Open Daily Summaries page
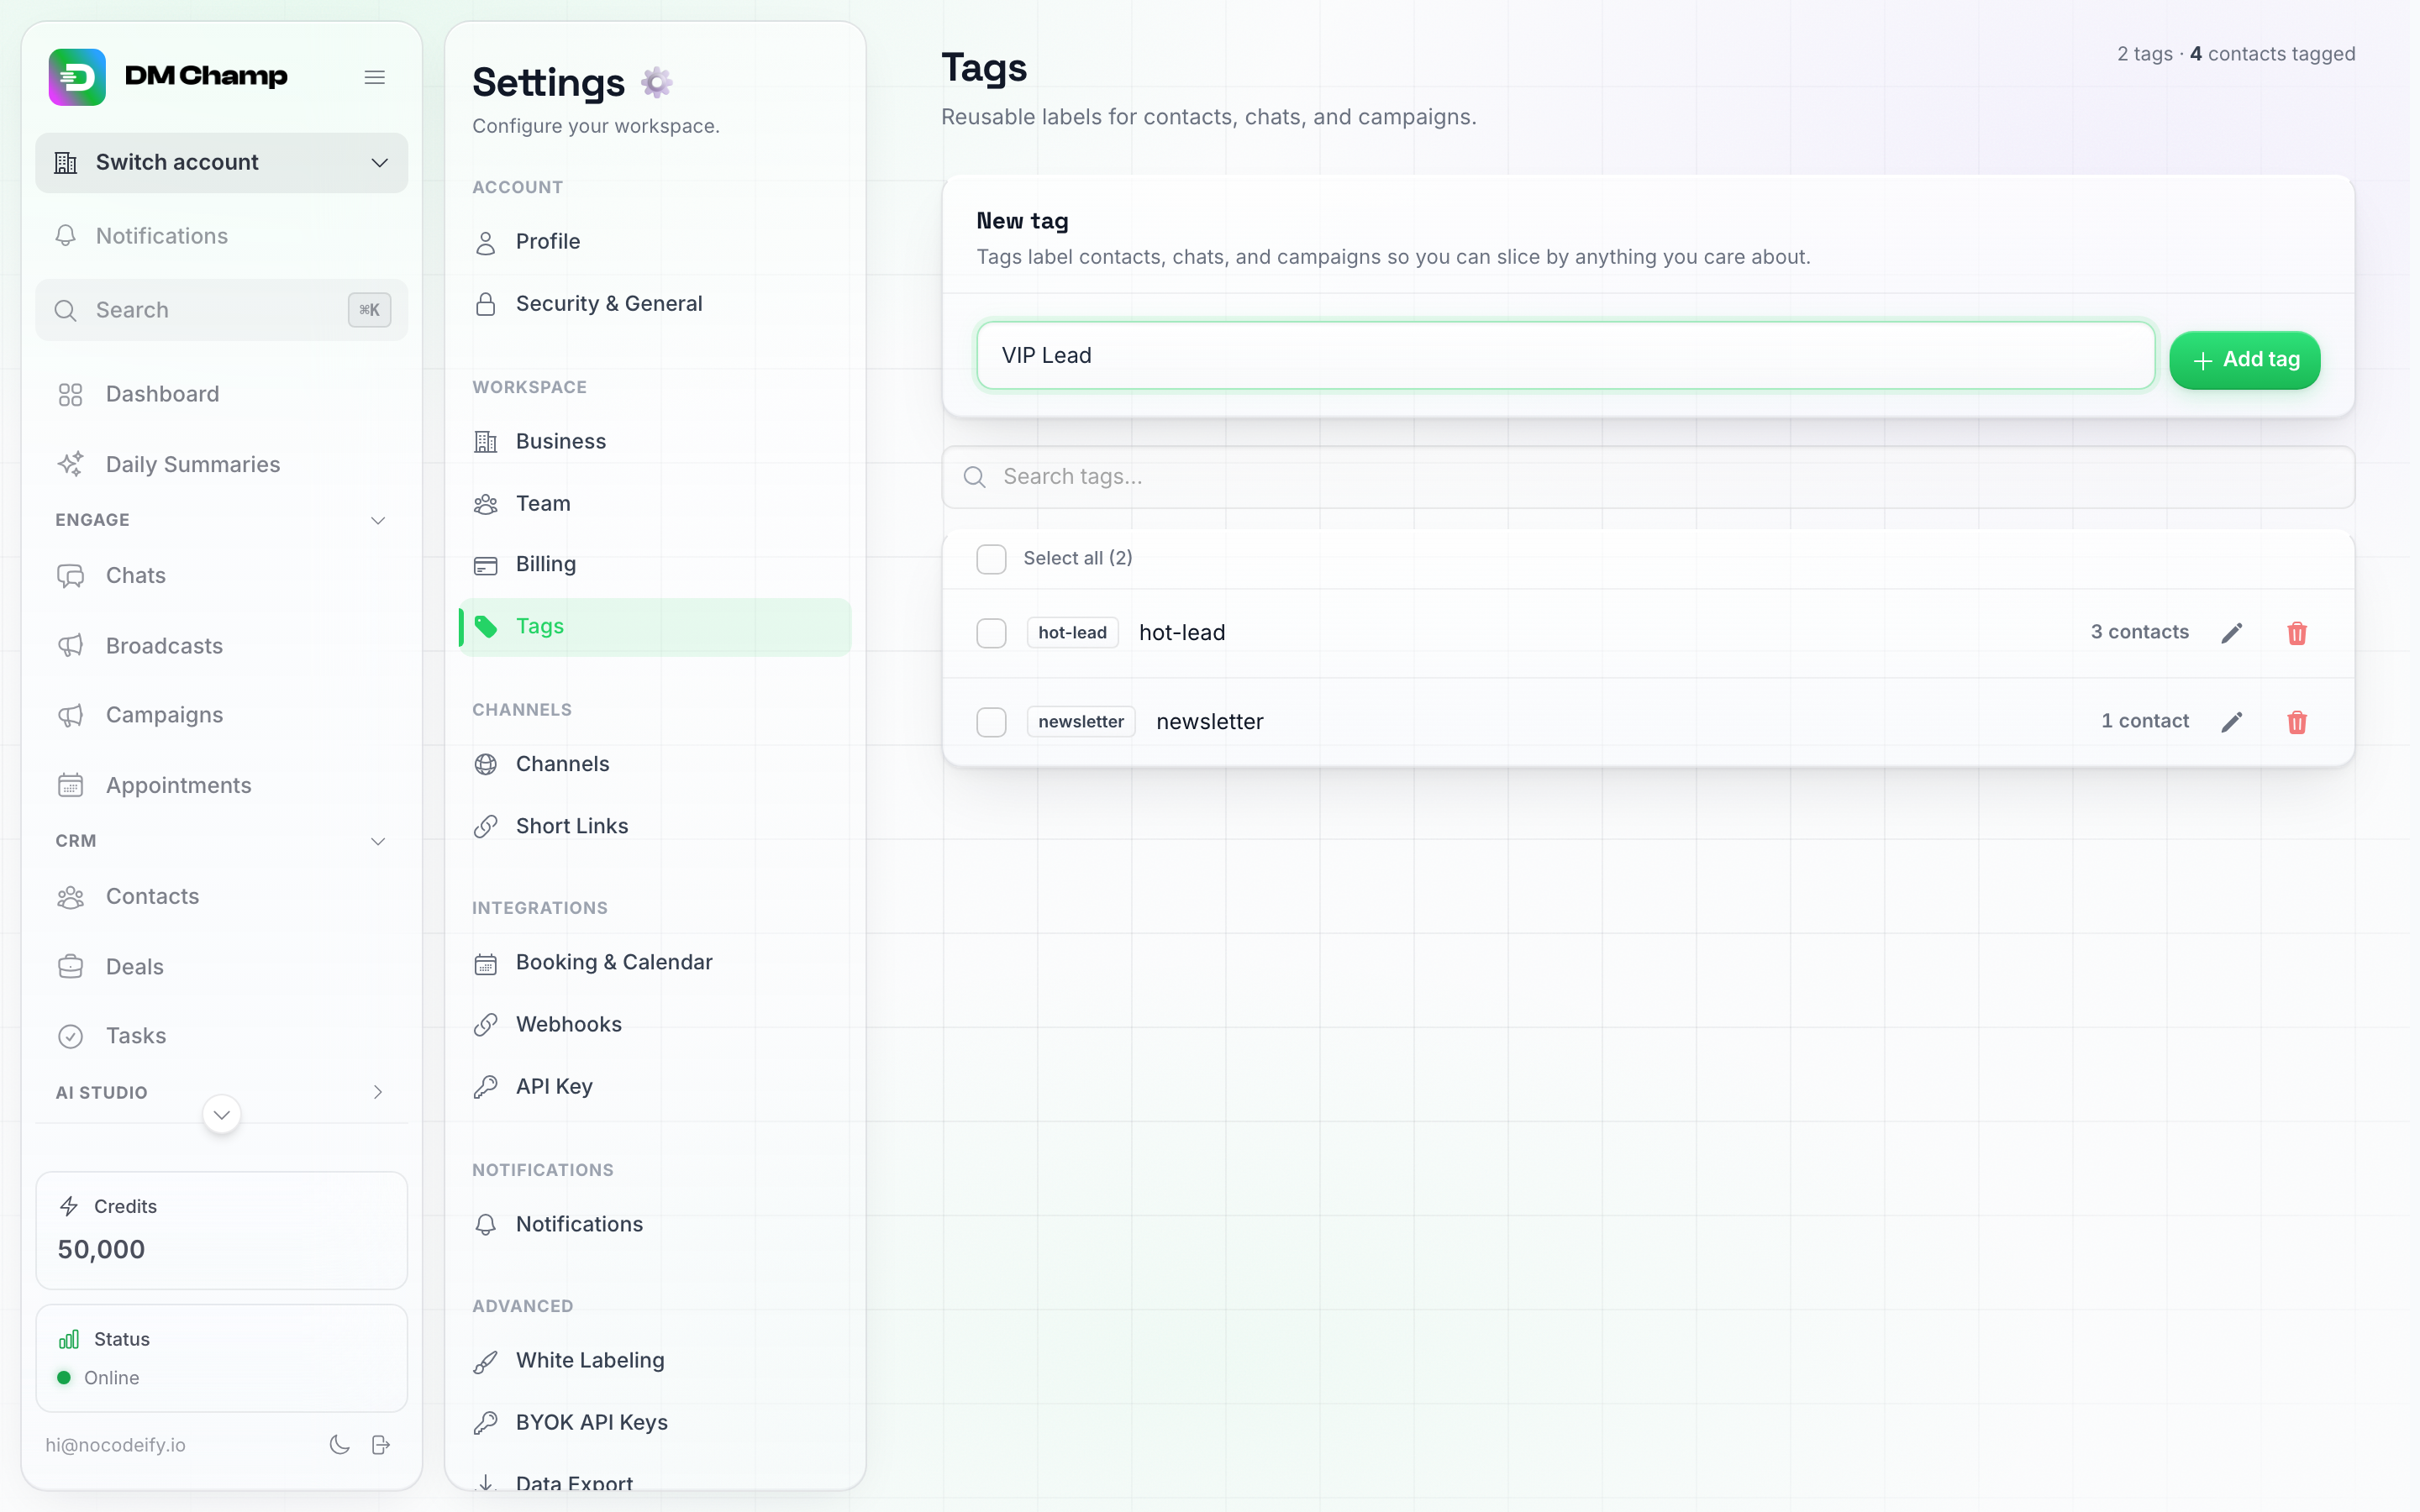Viewport: 2420px width, 1512px height. tap(222, 464)
